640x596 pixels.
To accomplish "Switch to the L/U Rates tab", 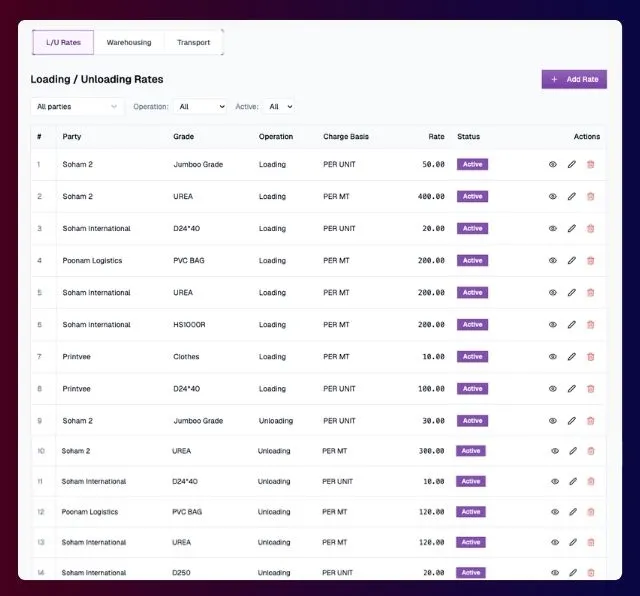I will pyautogui.click(x=63, y=42).
